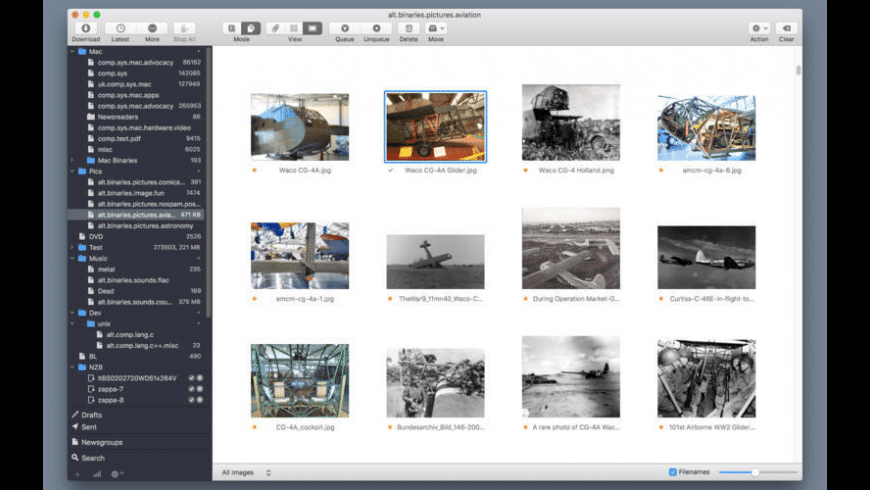The width and height of the screenshot is (870, 490).
Task: Click the Delete trash icon
Action: 408,29
